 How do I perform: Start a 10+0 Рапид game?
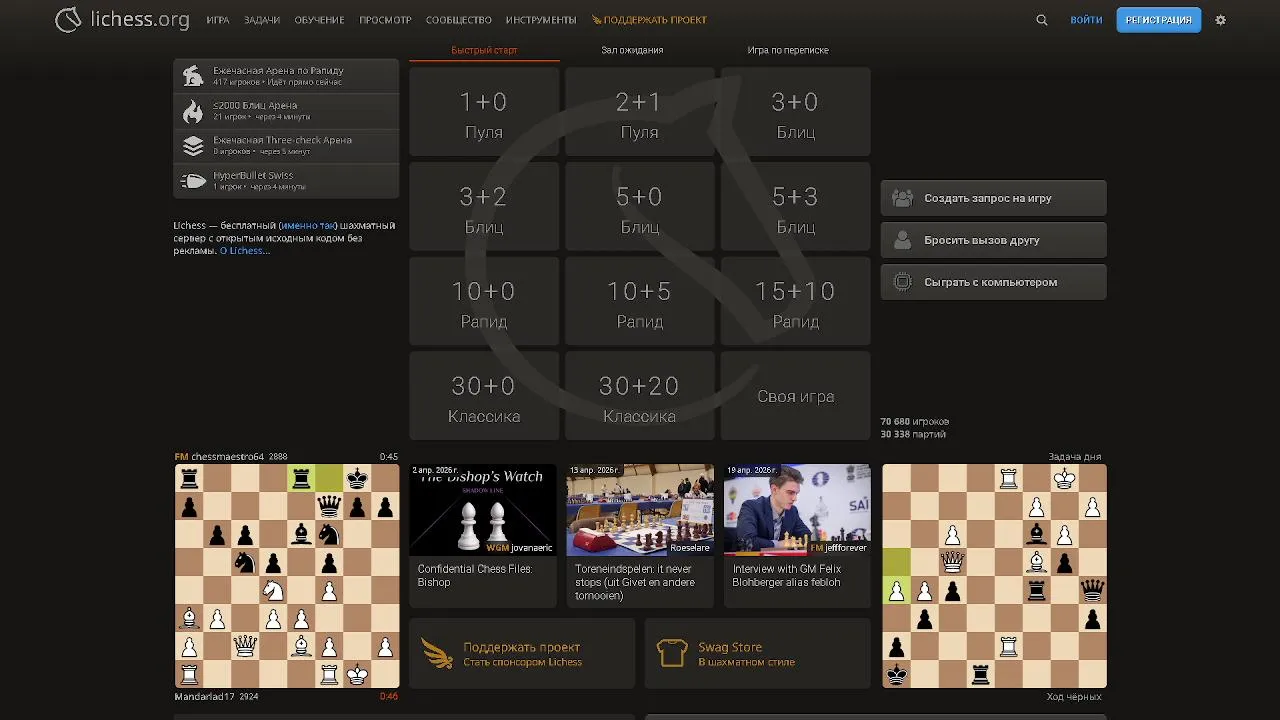pyautogui.click(x=484, y=301)
